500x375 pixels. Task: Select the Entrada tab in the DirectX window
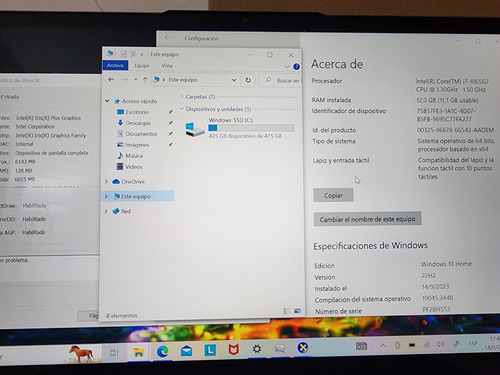pos(9,97)
